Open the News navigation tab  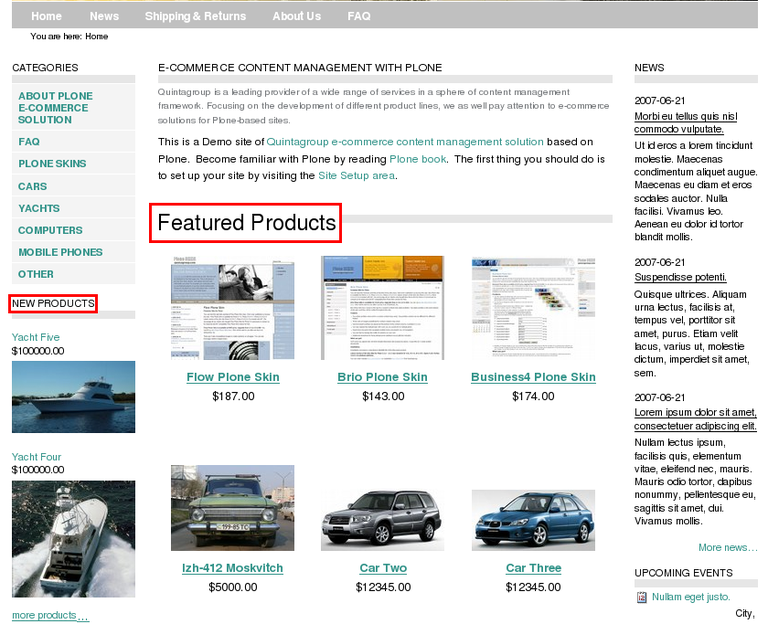104,16
